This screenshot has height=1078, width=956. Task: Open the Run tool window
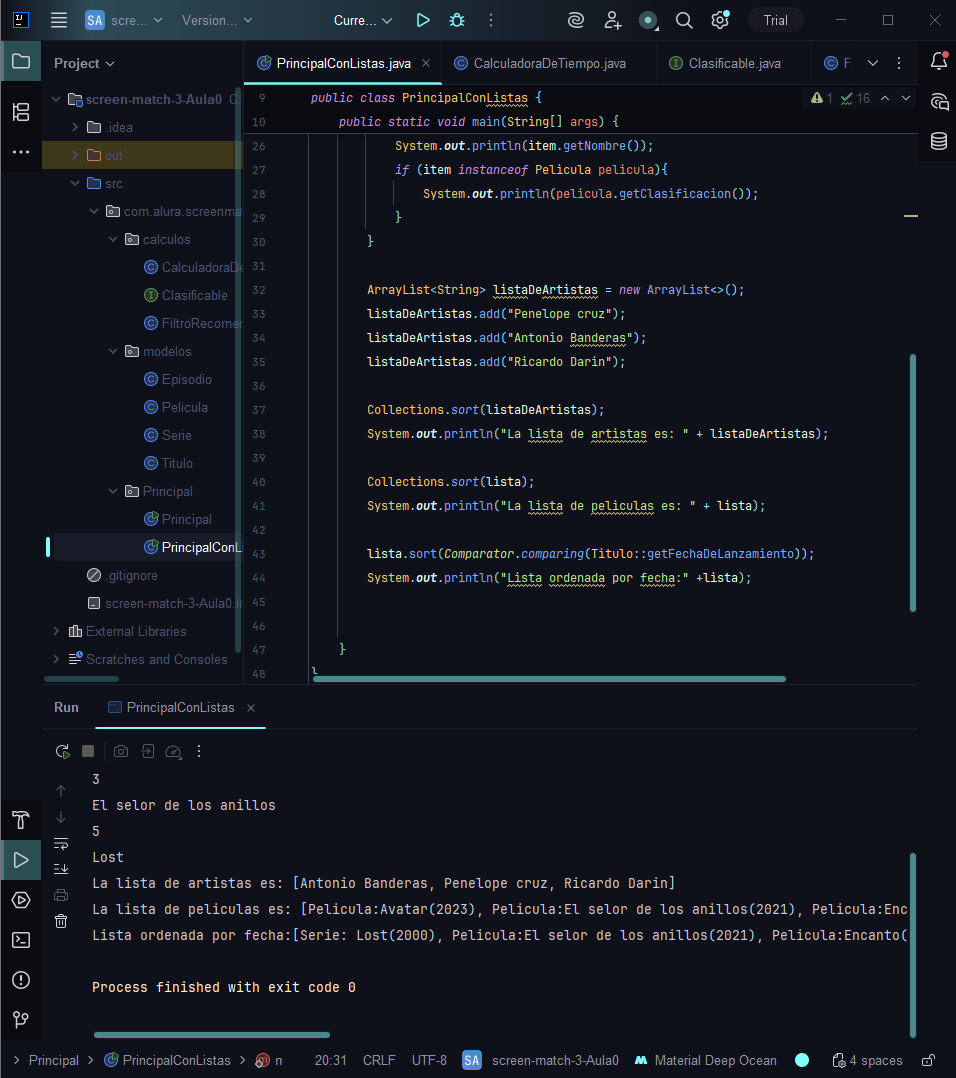[x=21, y=860]
